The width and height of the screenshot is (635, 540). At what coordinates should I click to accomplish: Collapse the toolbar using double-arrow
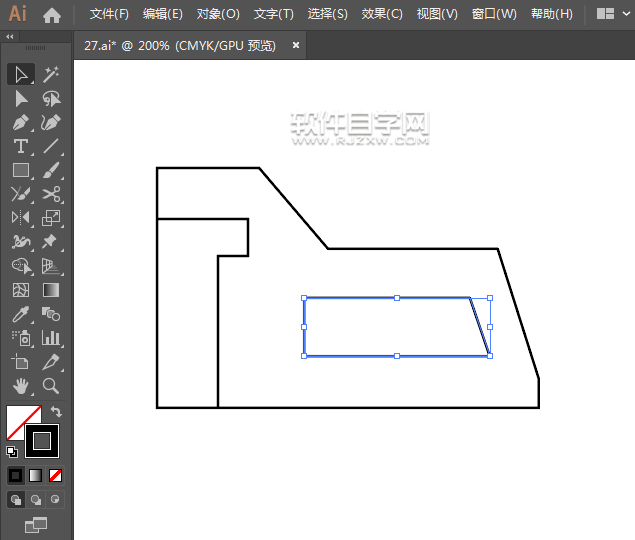[10, 36]
